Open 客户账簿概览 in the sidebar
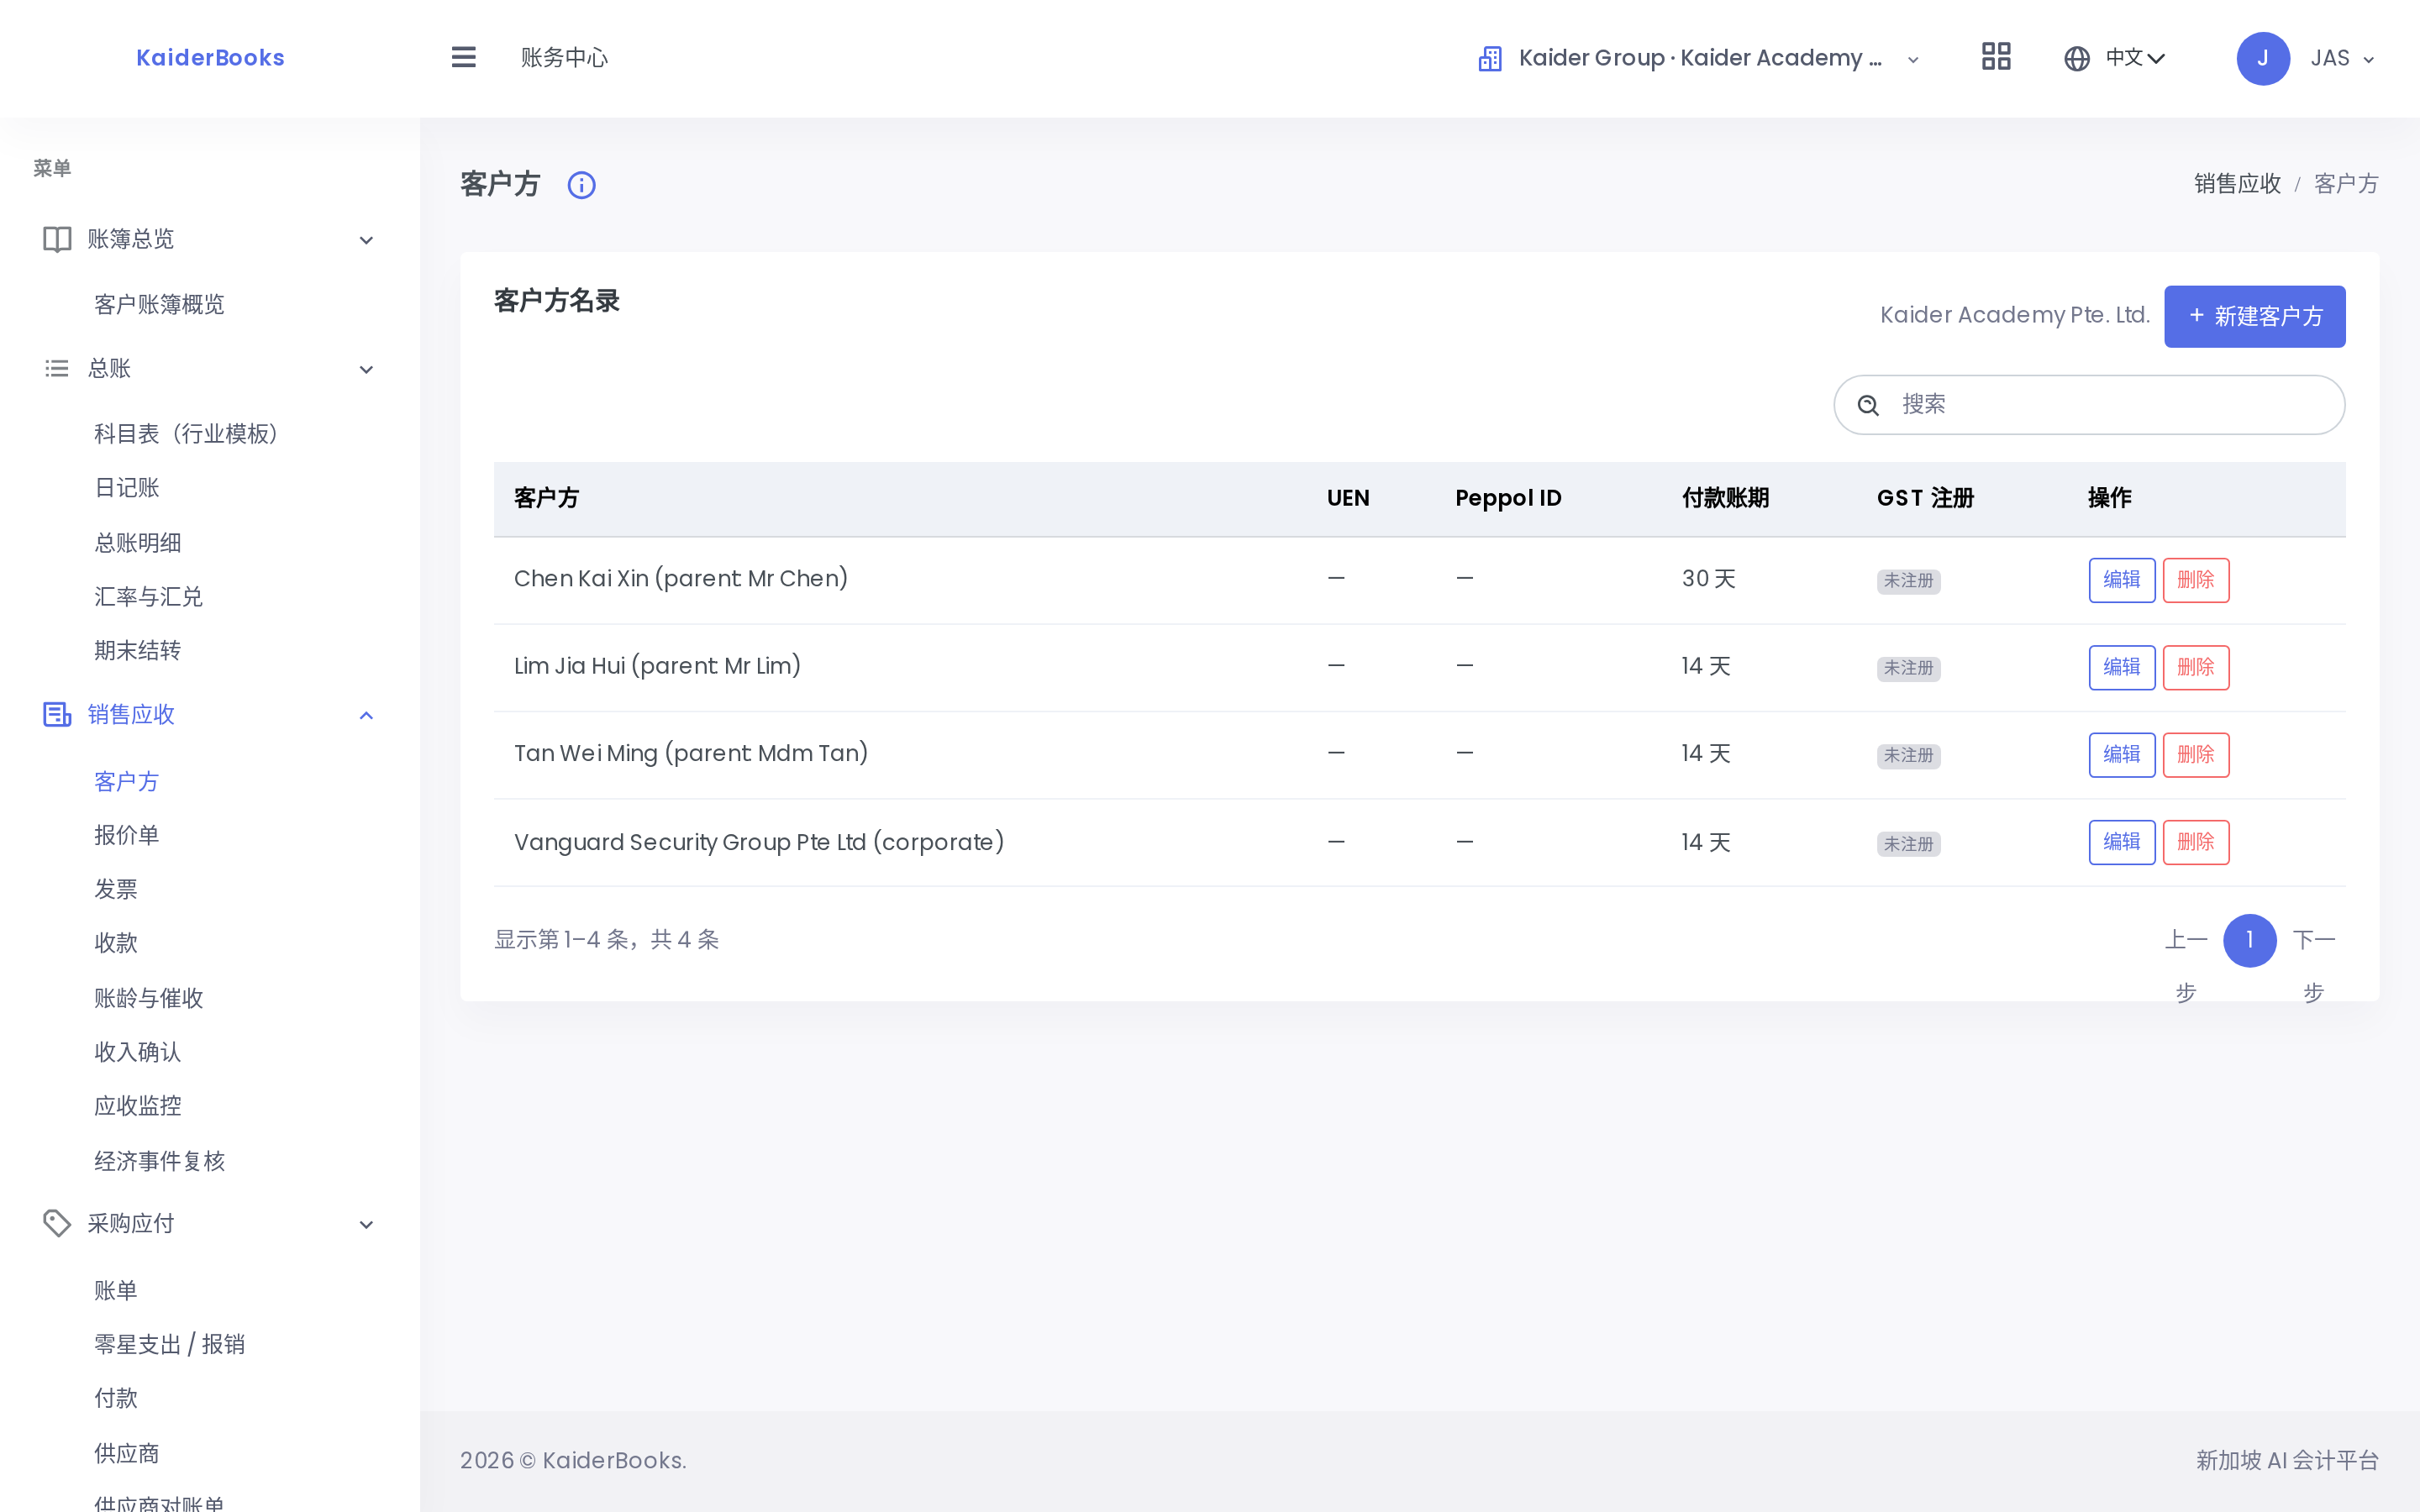Screen dimensions: 2420x1512 [159, 304]
